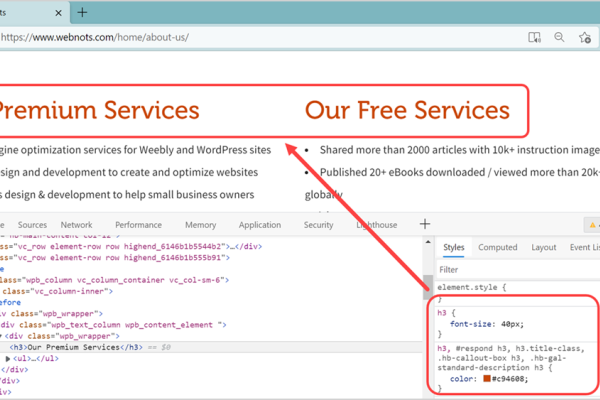600x400 pixels.
Task: Click the Filter field in Styles pane
Action: pos(510,269)
